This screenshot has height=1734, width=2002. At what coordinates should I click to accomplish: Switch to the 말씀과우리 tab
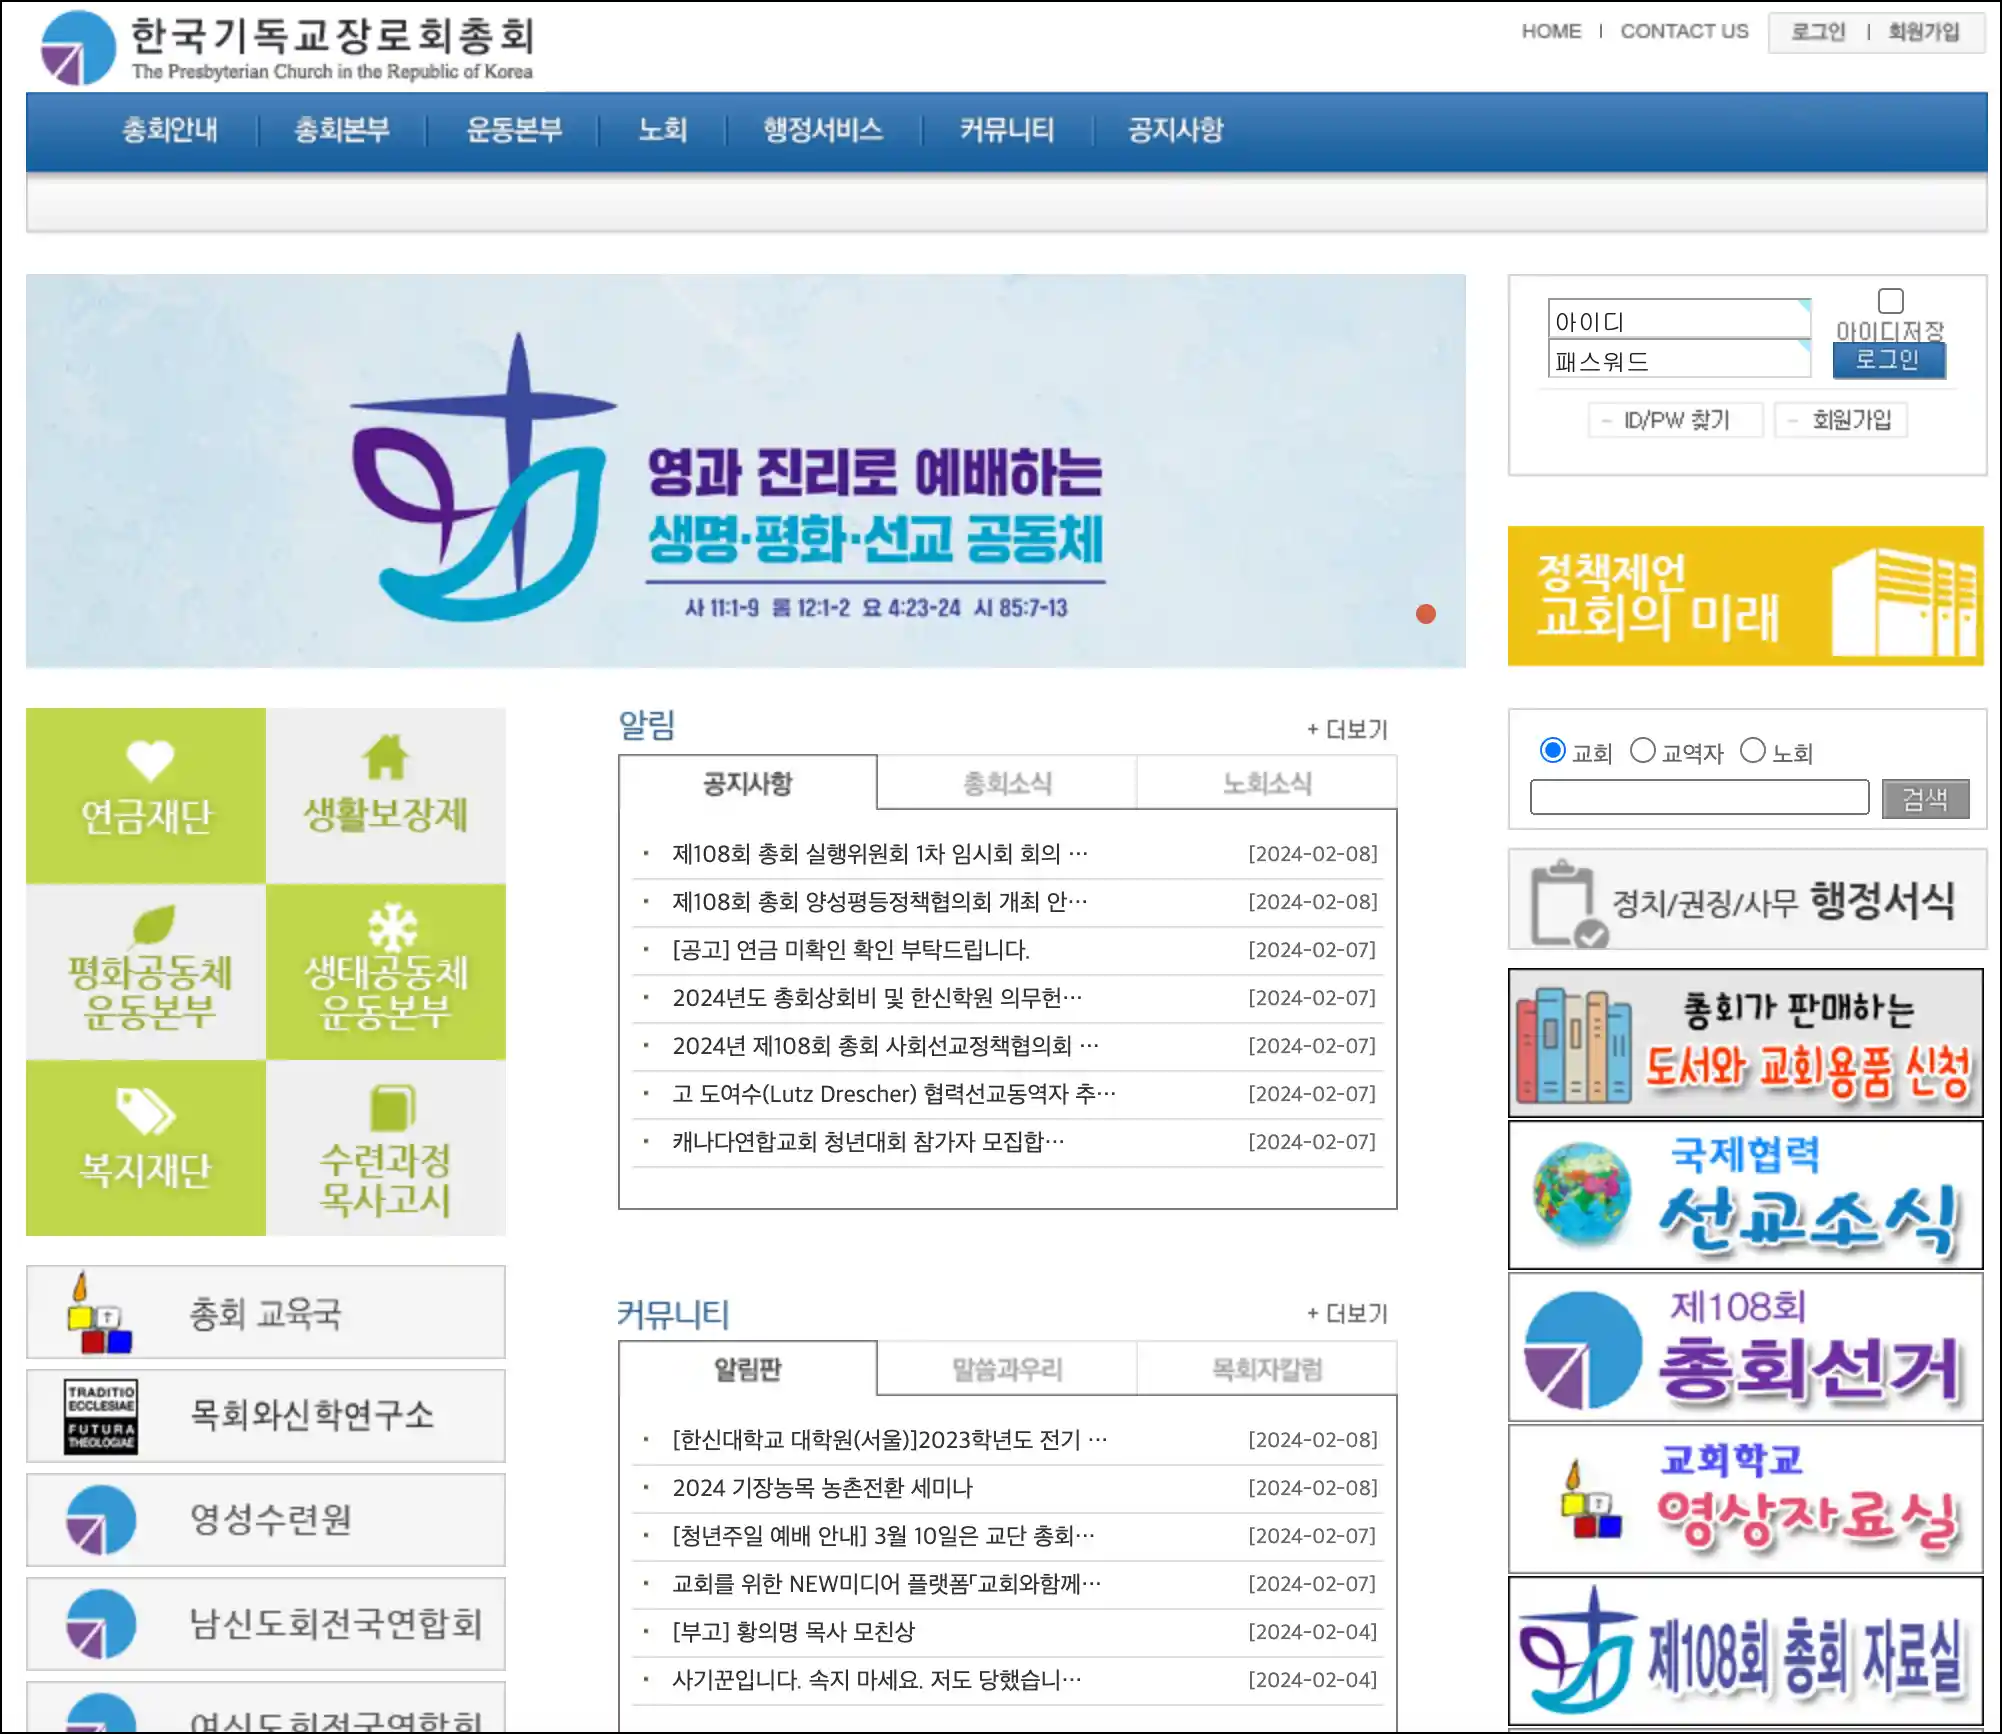click(x=1007, y=1369)
